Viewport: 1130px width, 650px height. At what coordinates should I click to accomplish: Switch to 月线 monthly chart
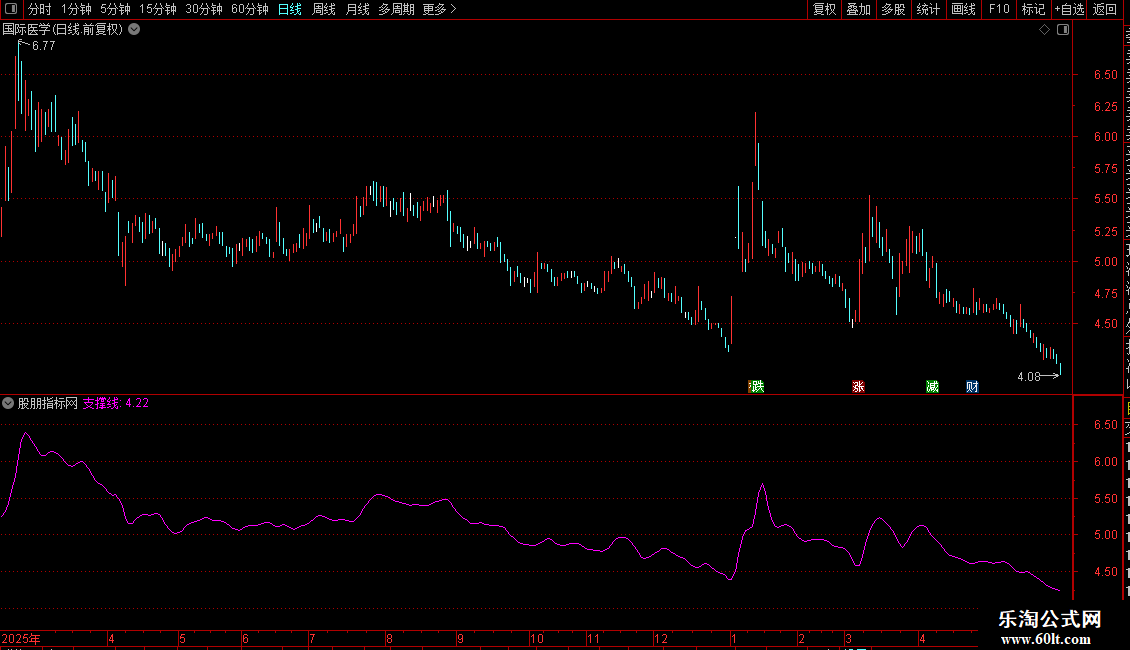point(357,9)
